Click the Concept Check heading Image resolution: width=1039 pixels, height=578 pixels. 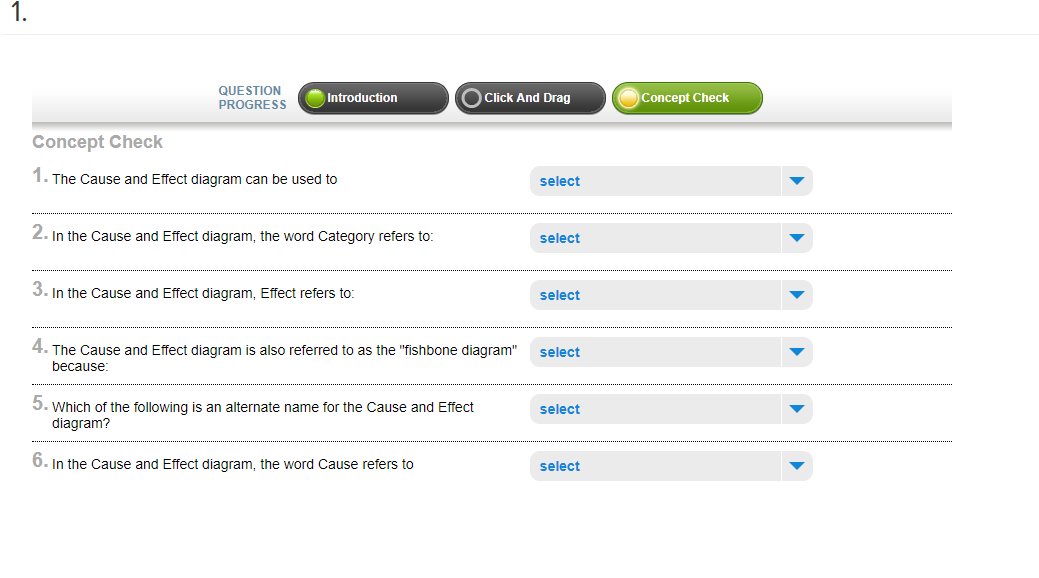[97, 142]
